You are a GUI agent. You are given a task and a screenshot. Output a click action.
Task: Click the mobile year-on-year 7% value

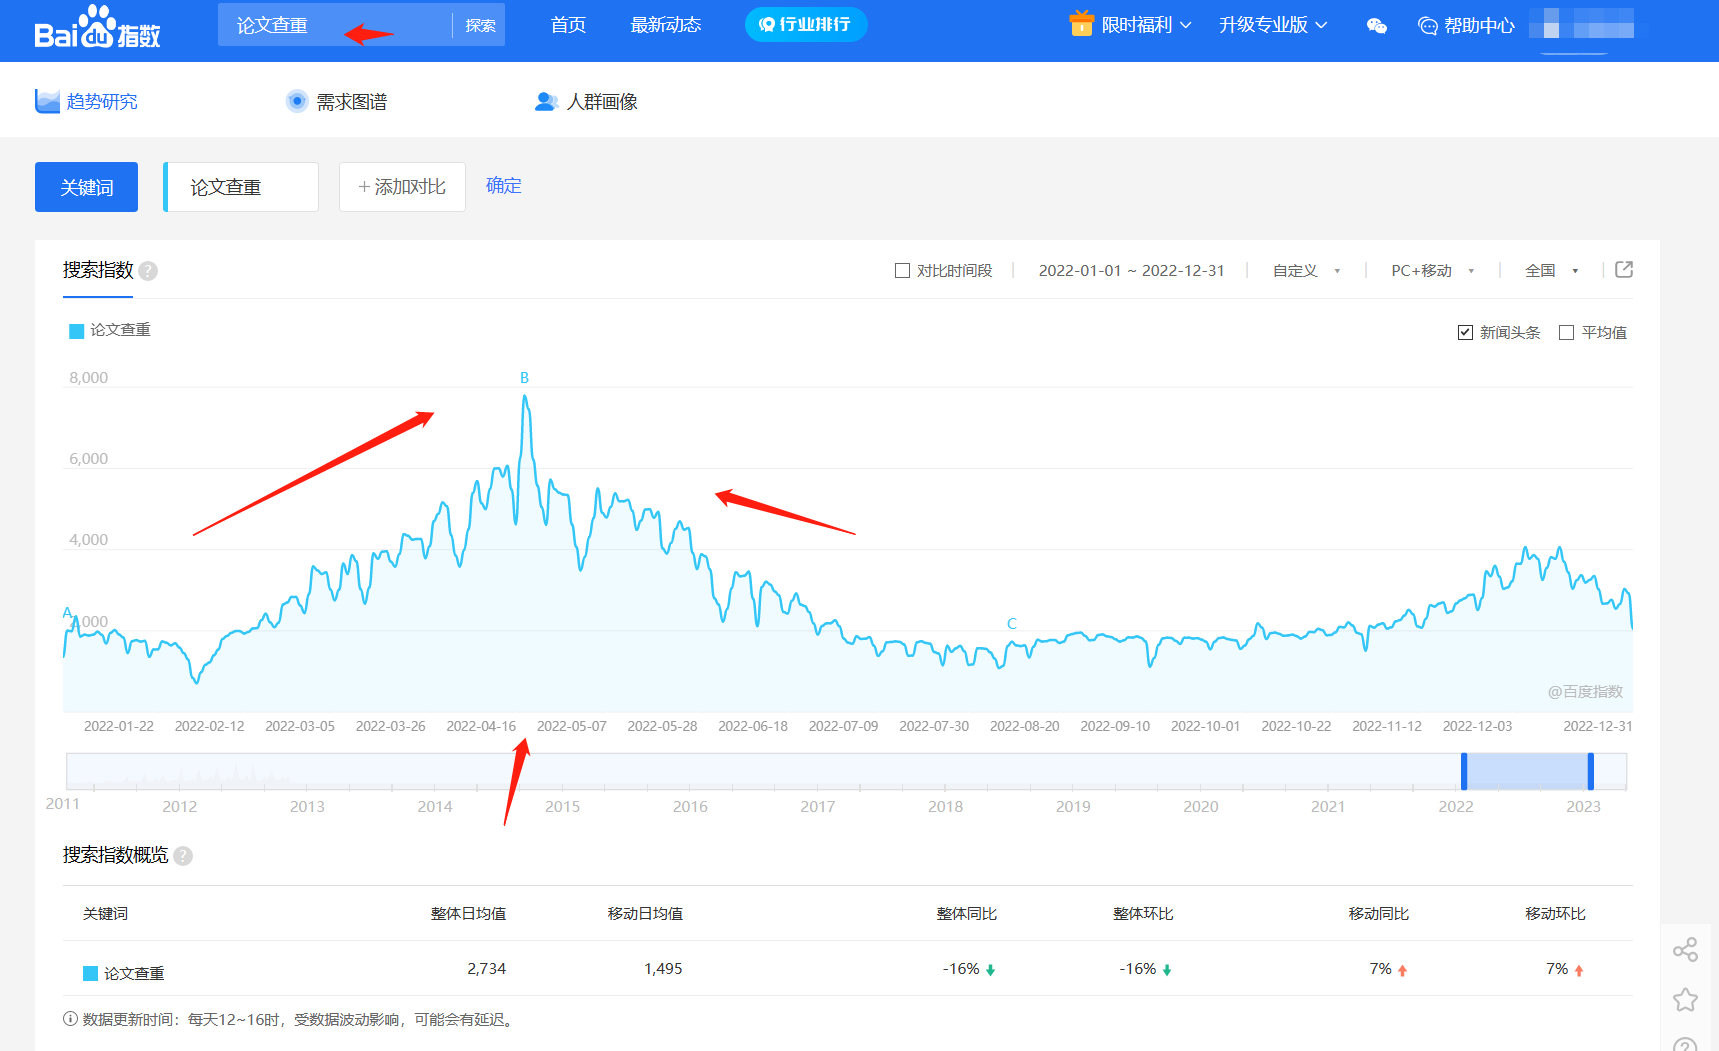pos(1389,969)
